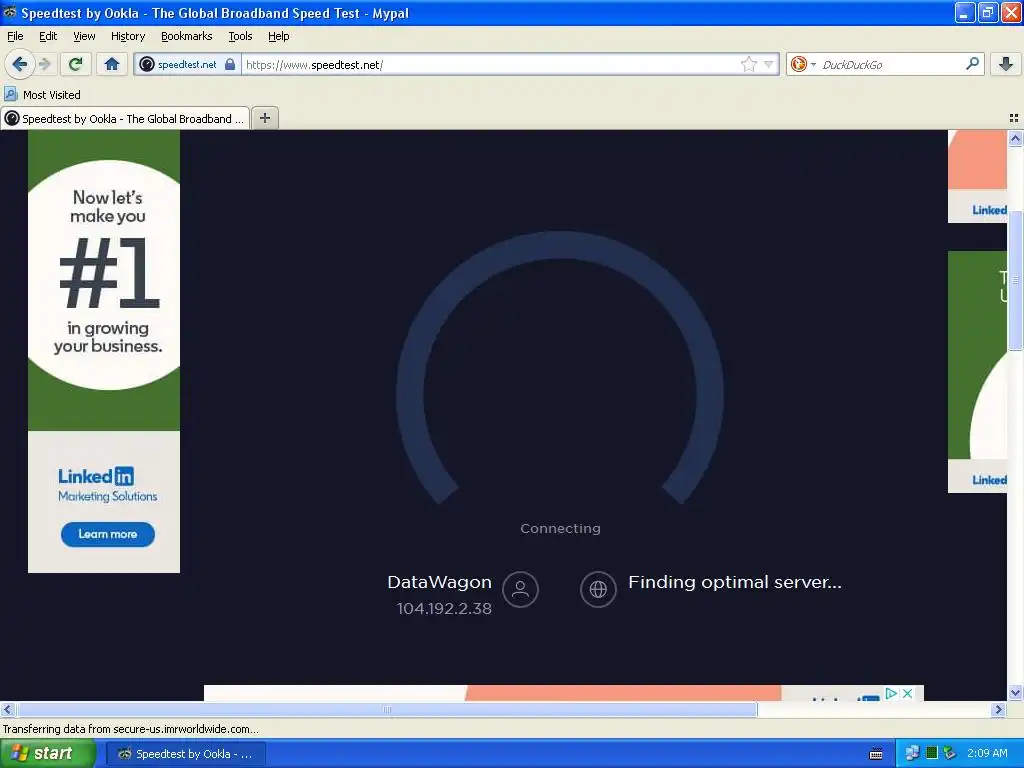Image resolution: width=1024 pixels, height=768 pixels.
Task: Click the IP address 104.192.2.38
Action: click(x=444, y=609)
